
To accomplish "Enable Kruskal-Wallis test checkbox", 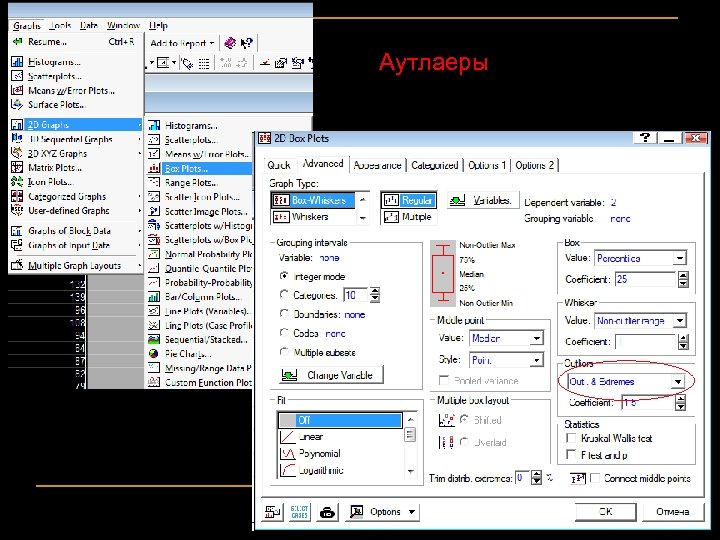I will tap(571, 438).
